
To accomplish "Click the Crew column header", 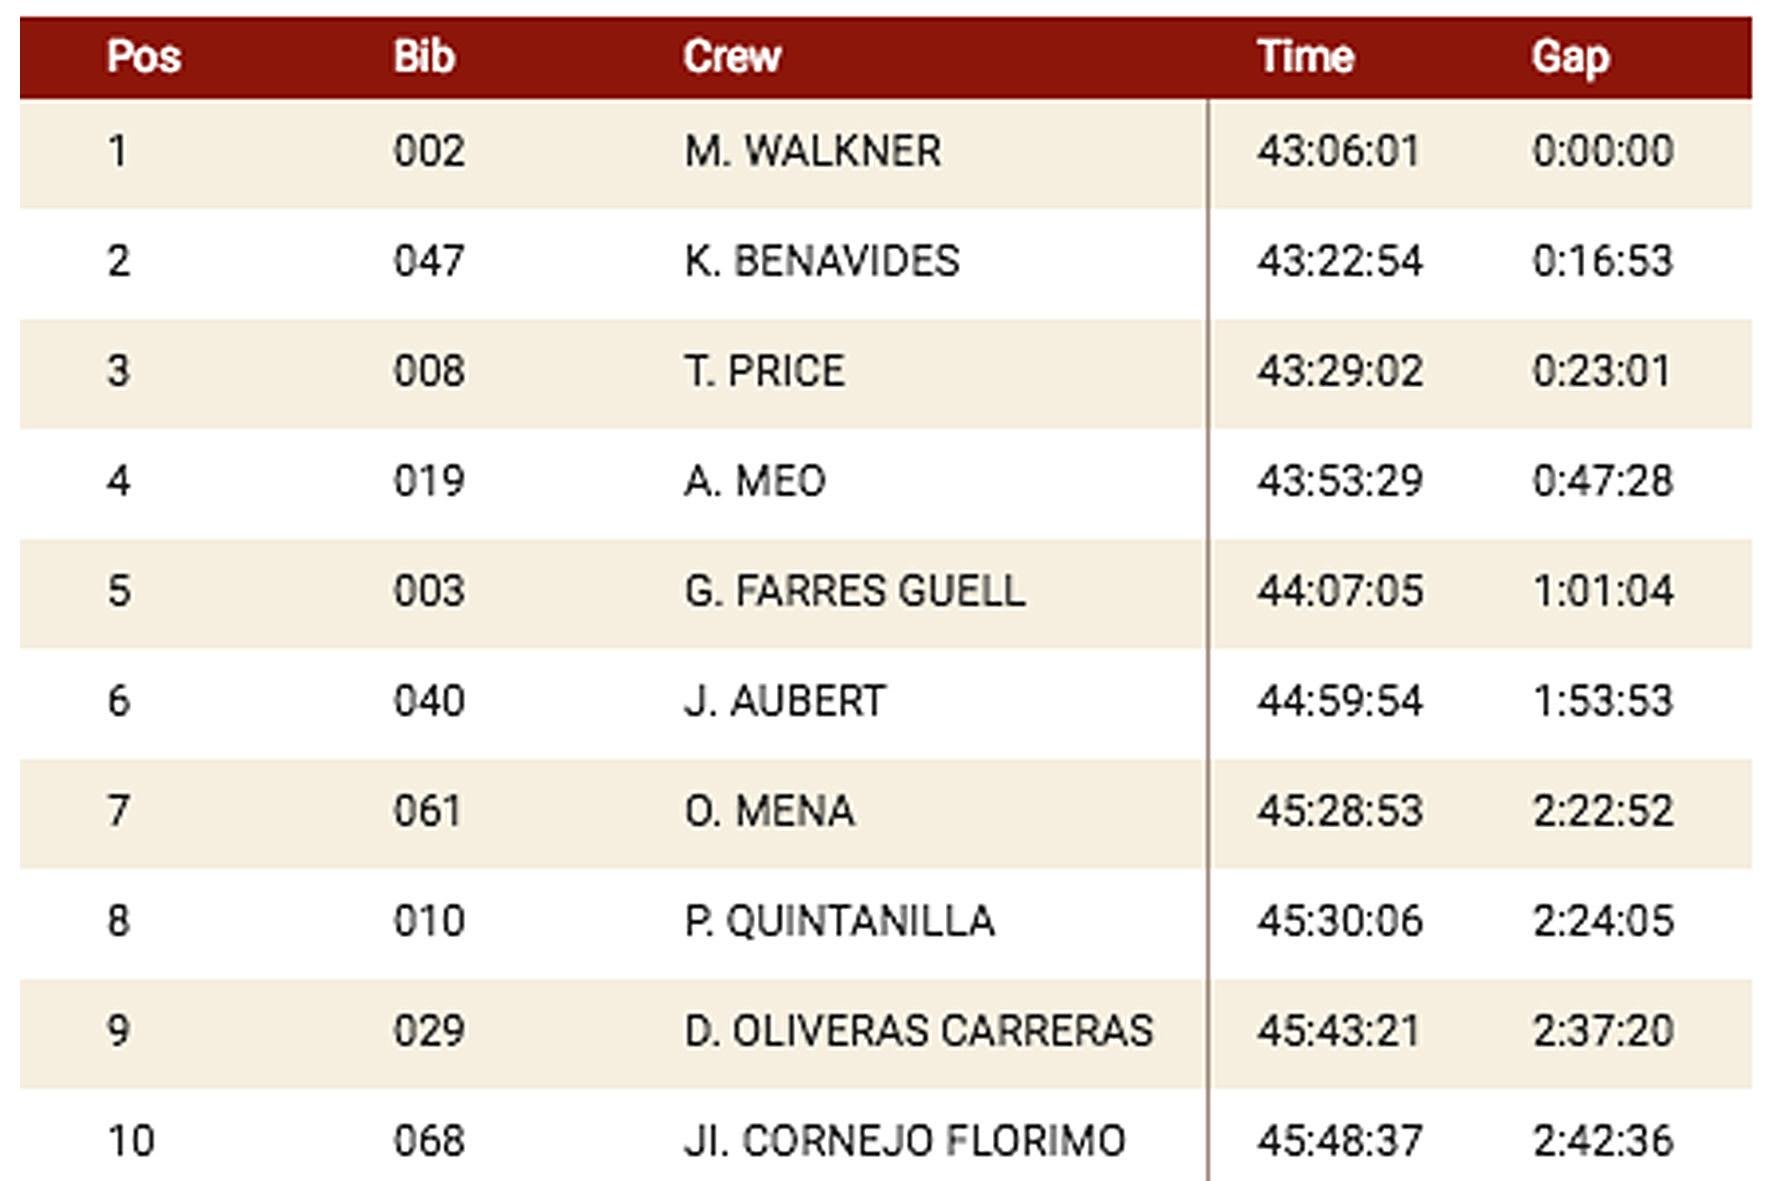I will pyautogui.click(x=732, y=57).
